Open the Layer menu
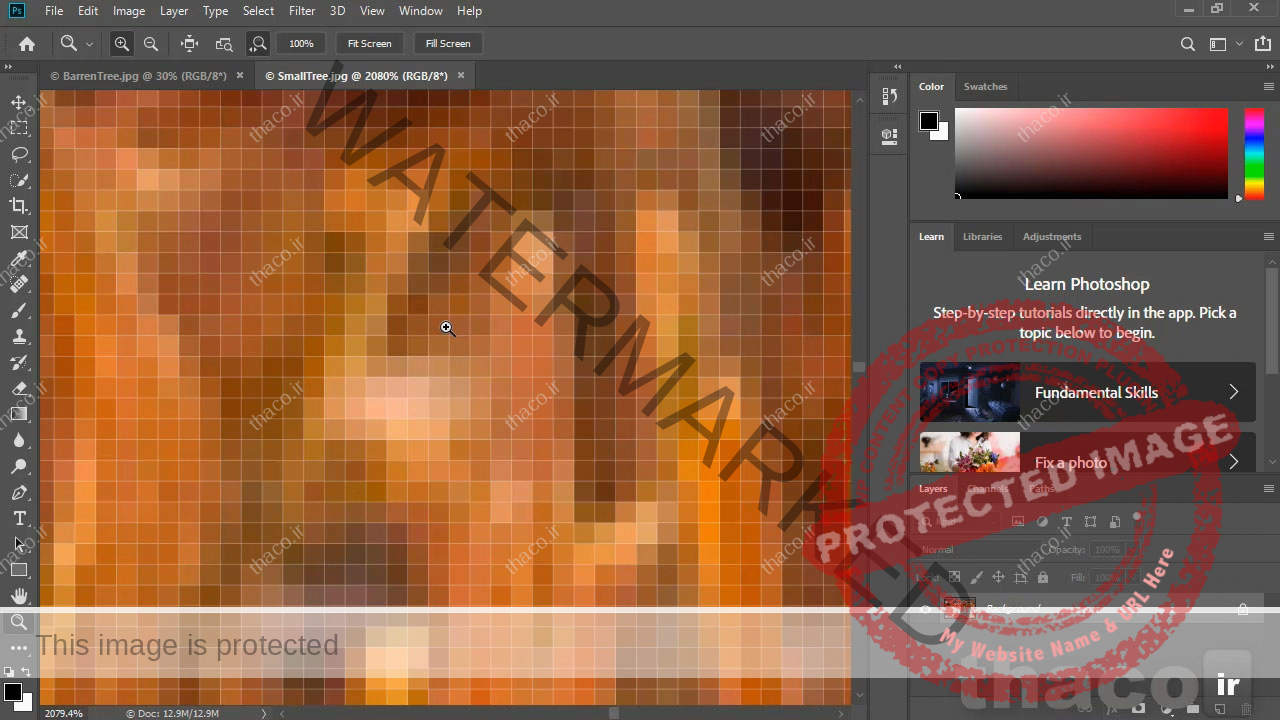This screenshot has width=1280, height=720. [174, 11]
